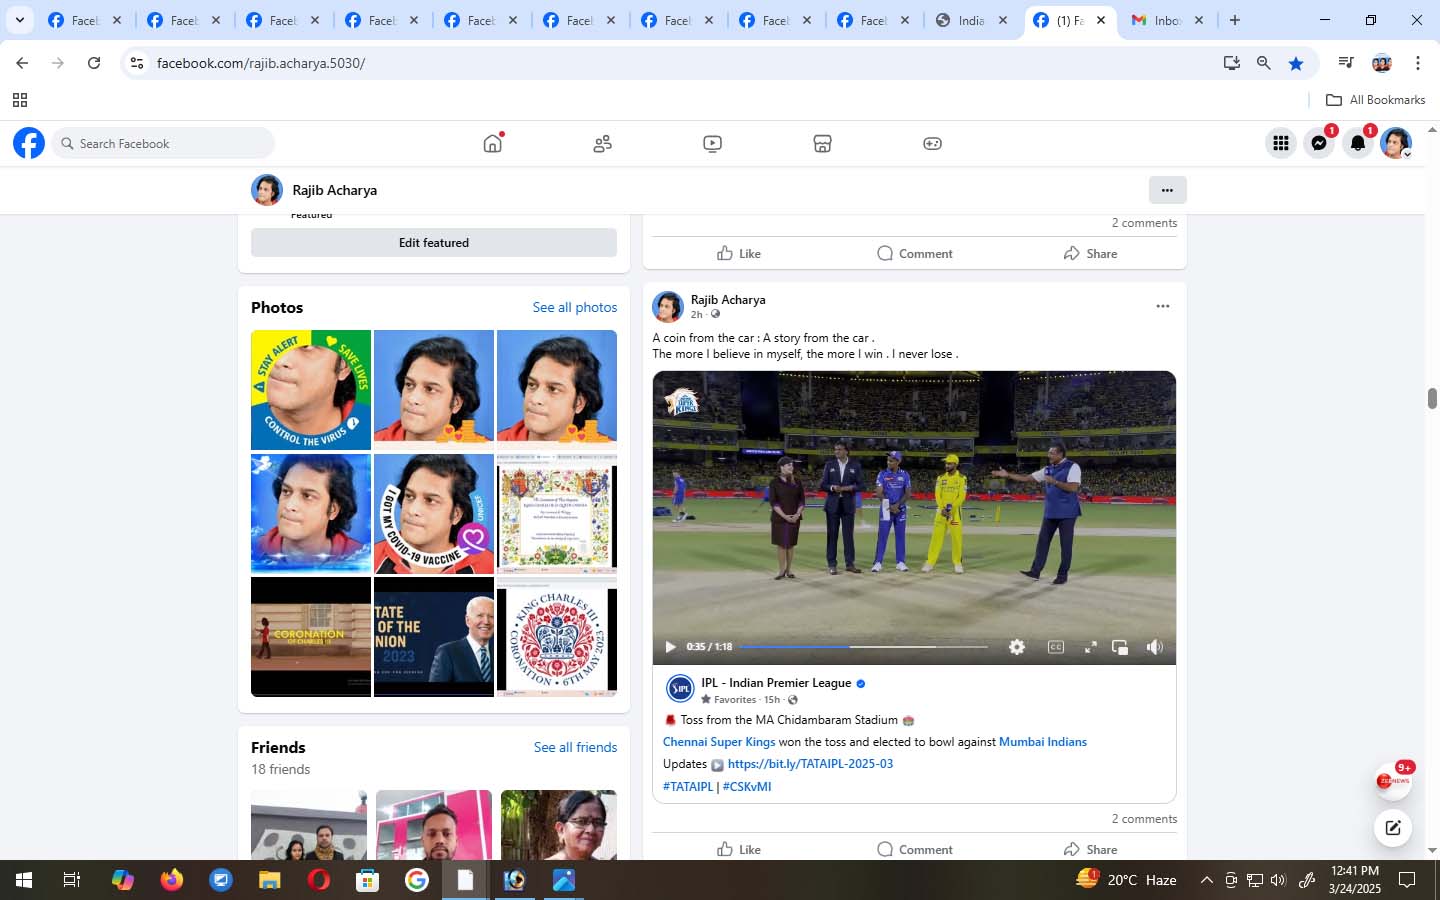Toggle picture-in-picture for video
Viewport: 1440px width, 900px height.
[x=1120, y=647]
